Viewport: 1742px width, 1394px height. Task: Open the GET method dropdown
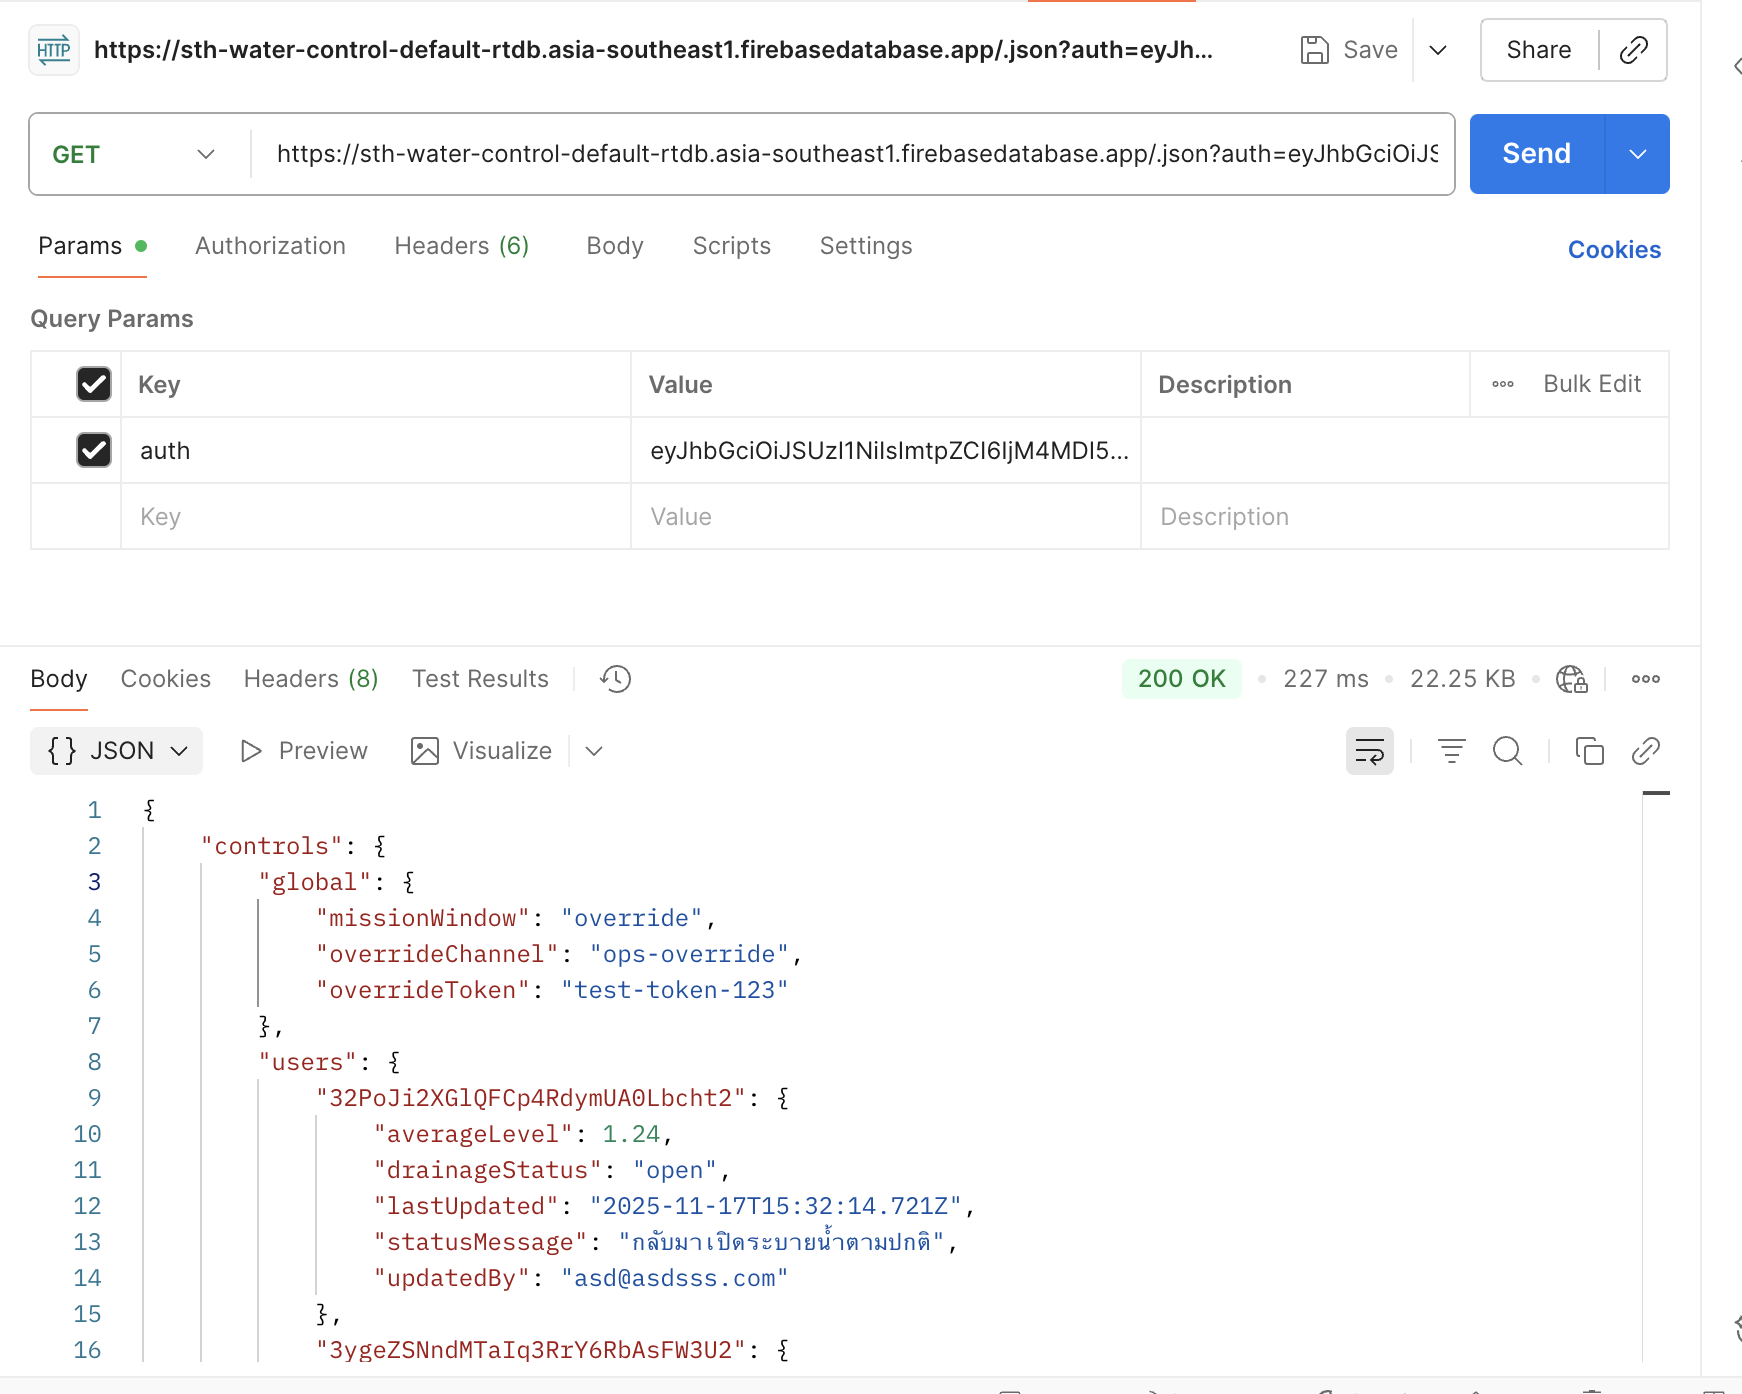point(135,154)
